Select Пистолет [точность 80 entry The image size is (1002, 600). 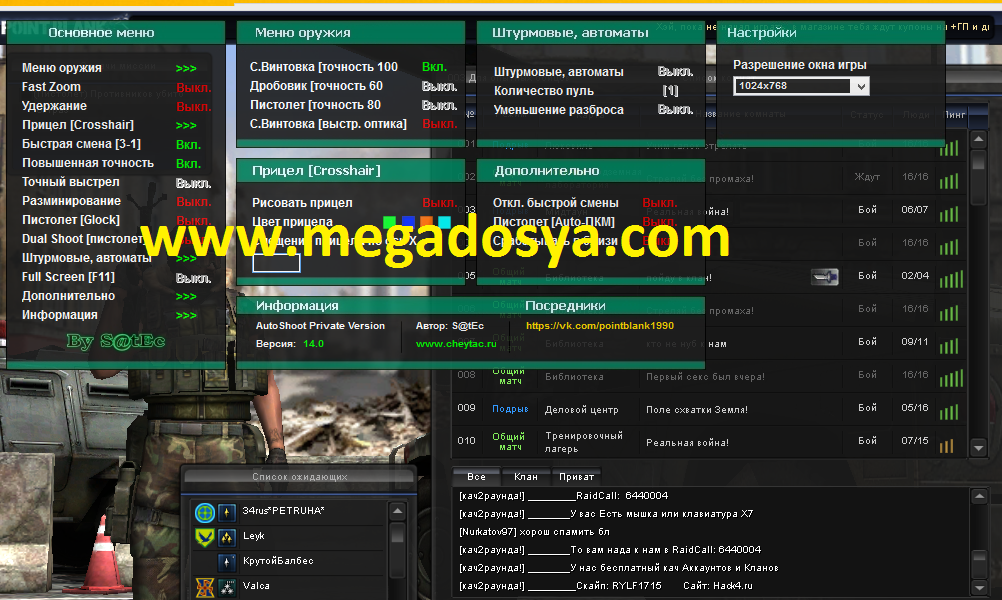[x=315, y=105]
